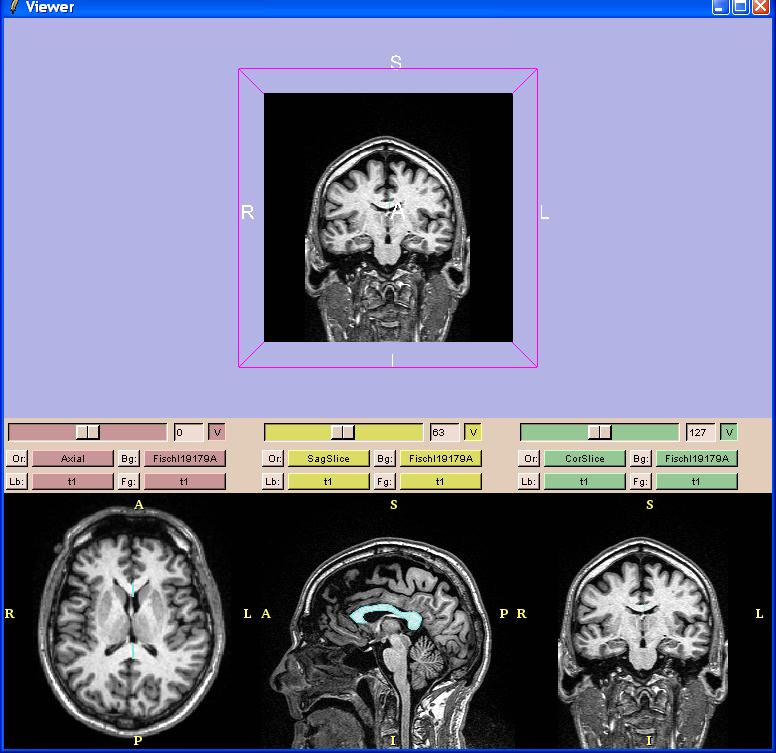Select the yellow slice label map t1 menu
The height and width of the screenshot is (753, 776).
pos(329,482)
